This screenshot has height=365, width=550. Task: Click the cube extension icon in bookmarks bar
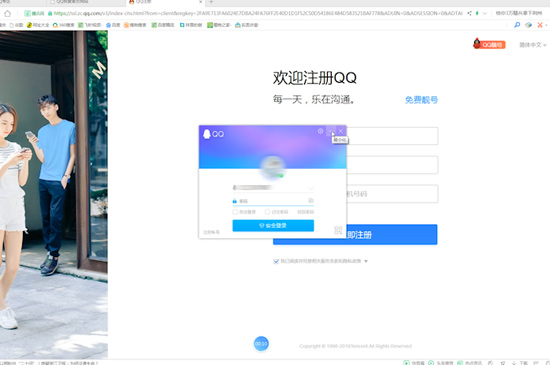tap(528, 25)
